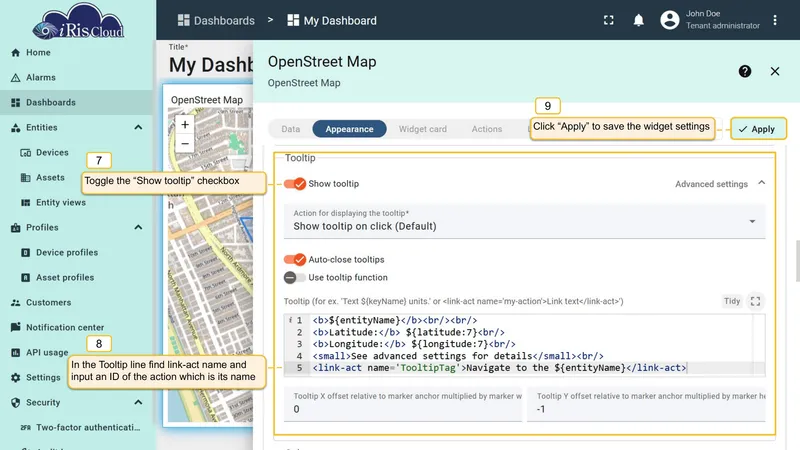Click the Profiles icon
The width and height of the screenshot is (800, 450).
tap(15, 228)
